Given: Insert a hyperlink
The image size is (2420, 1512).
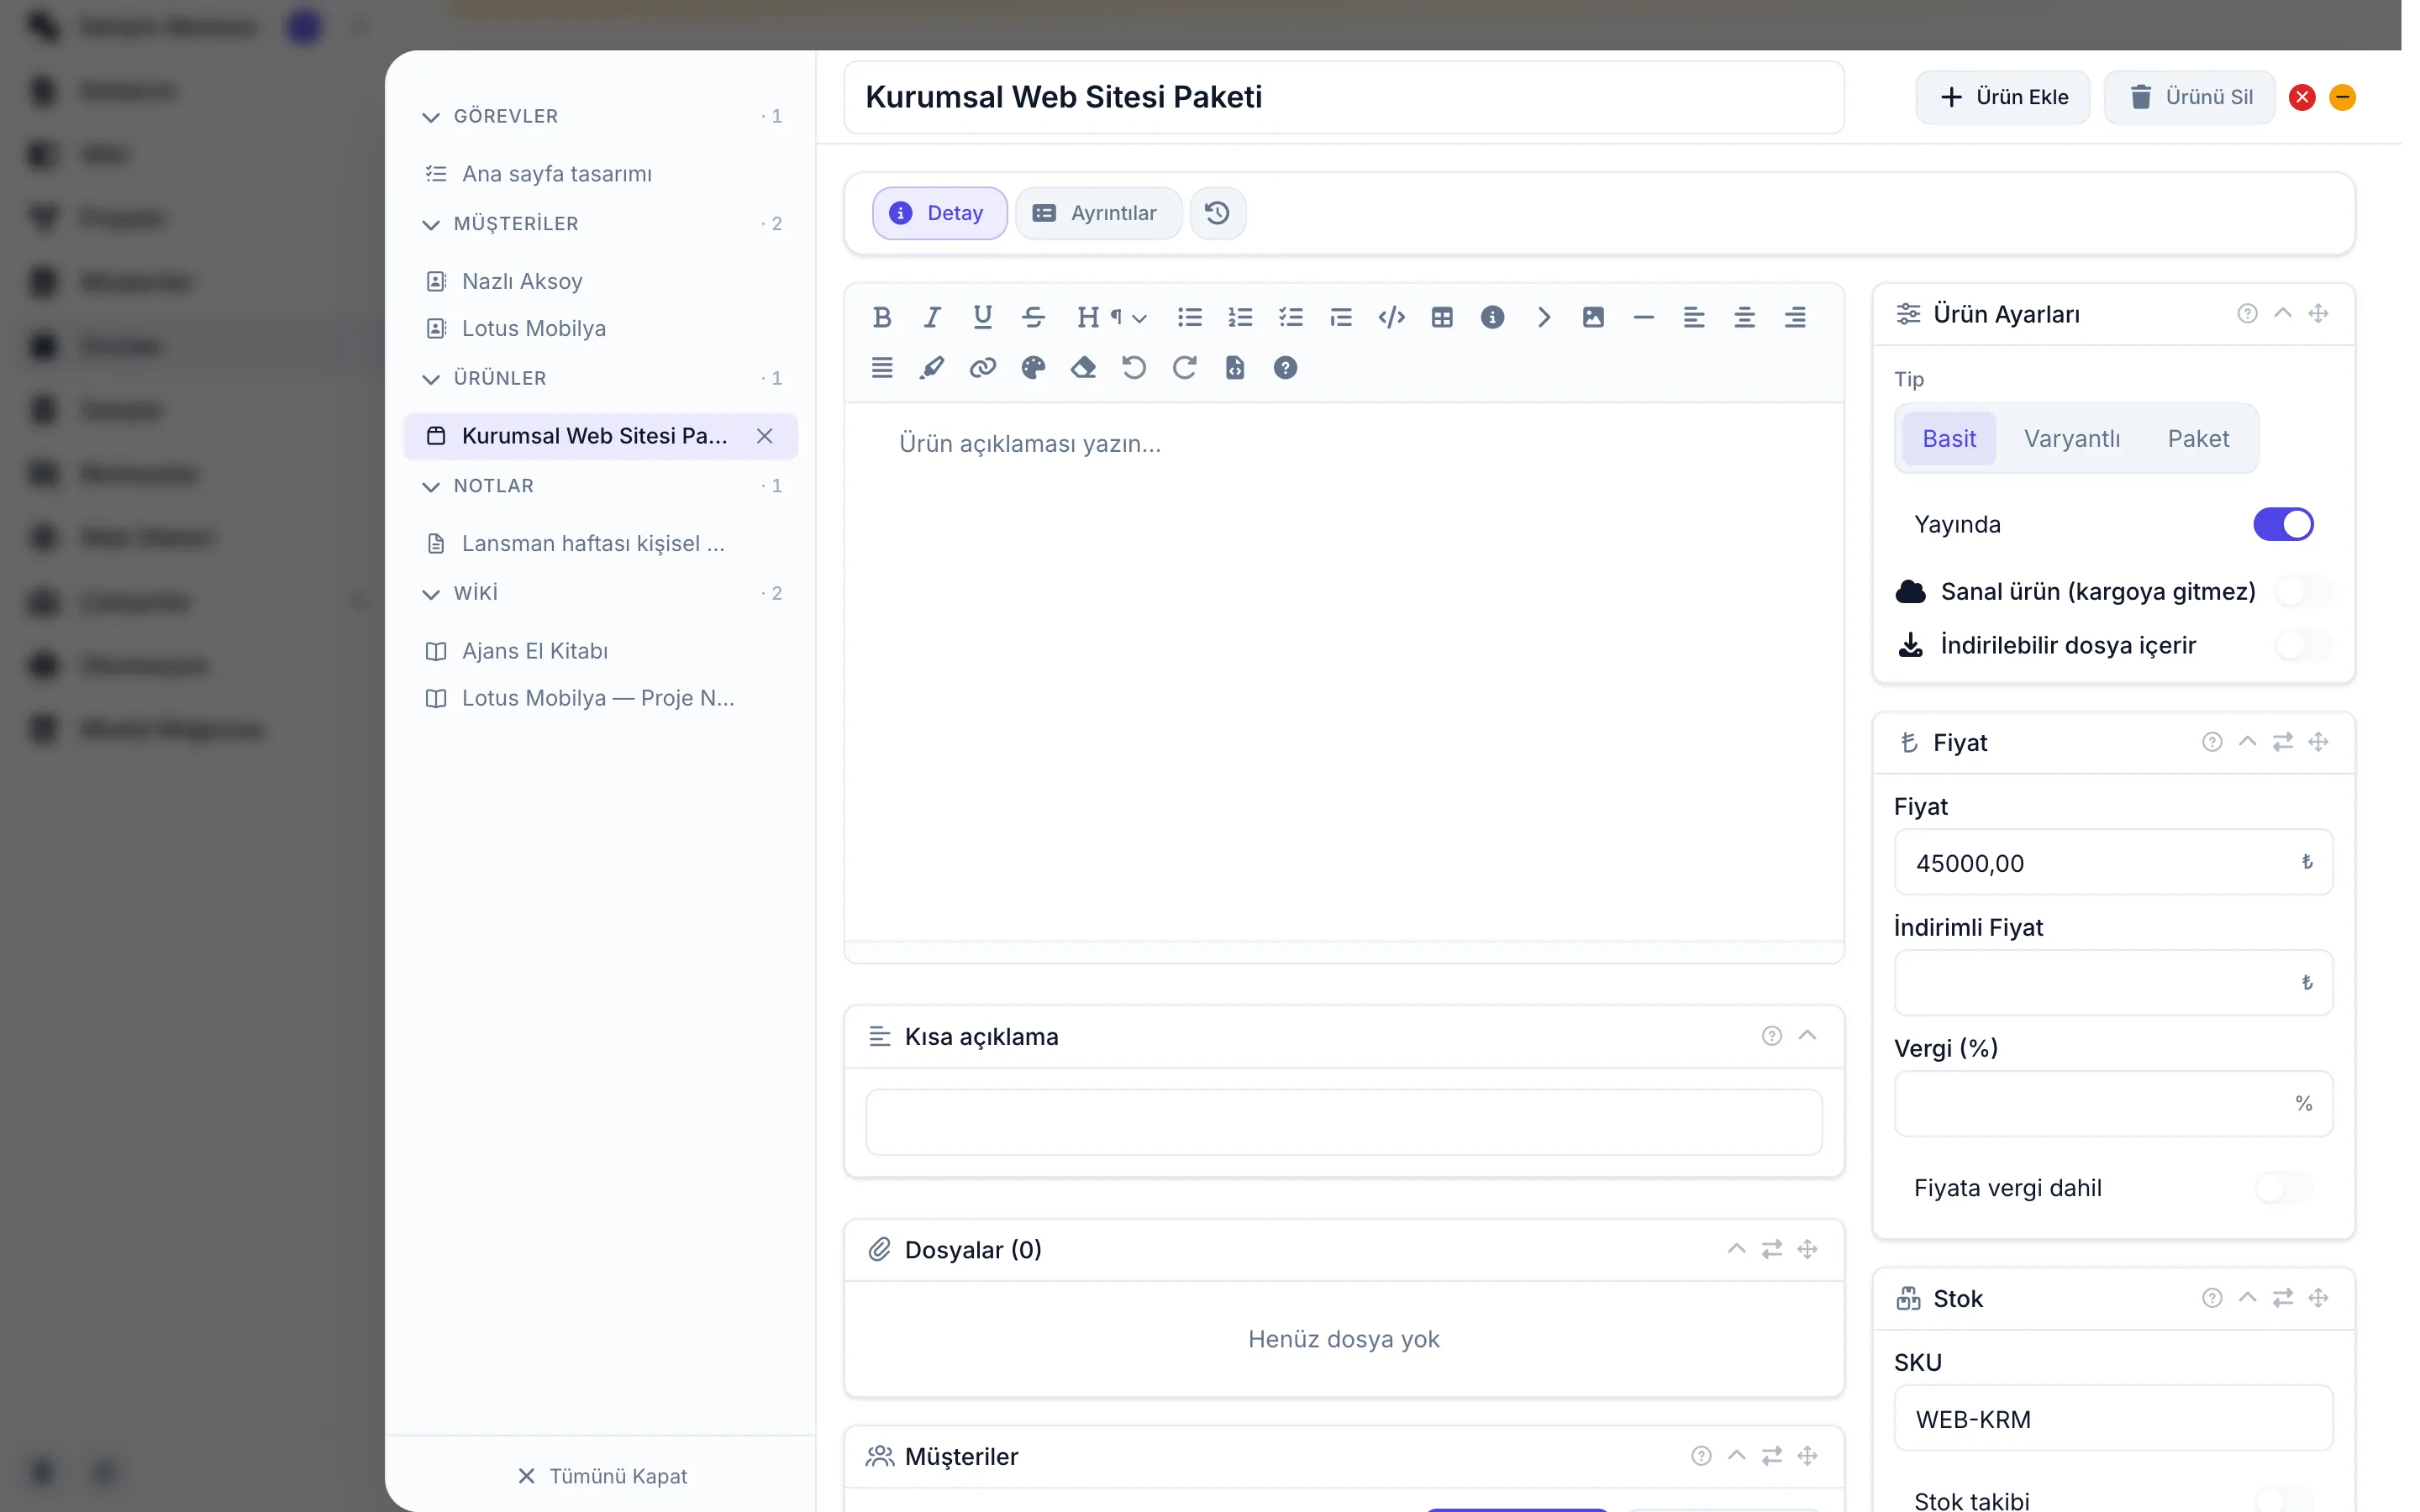Looking at the screenshot, I should tap(982, 368).
